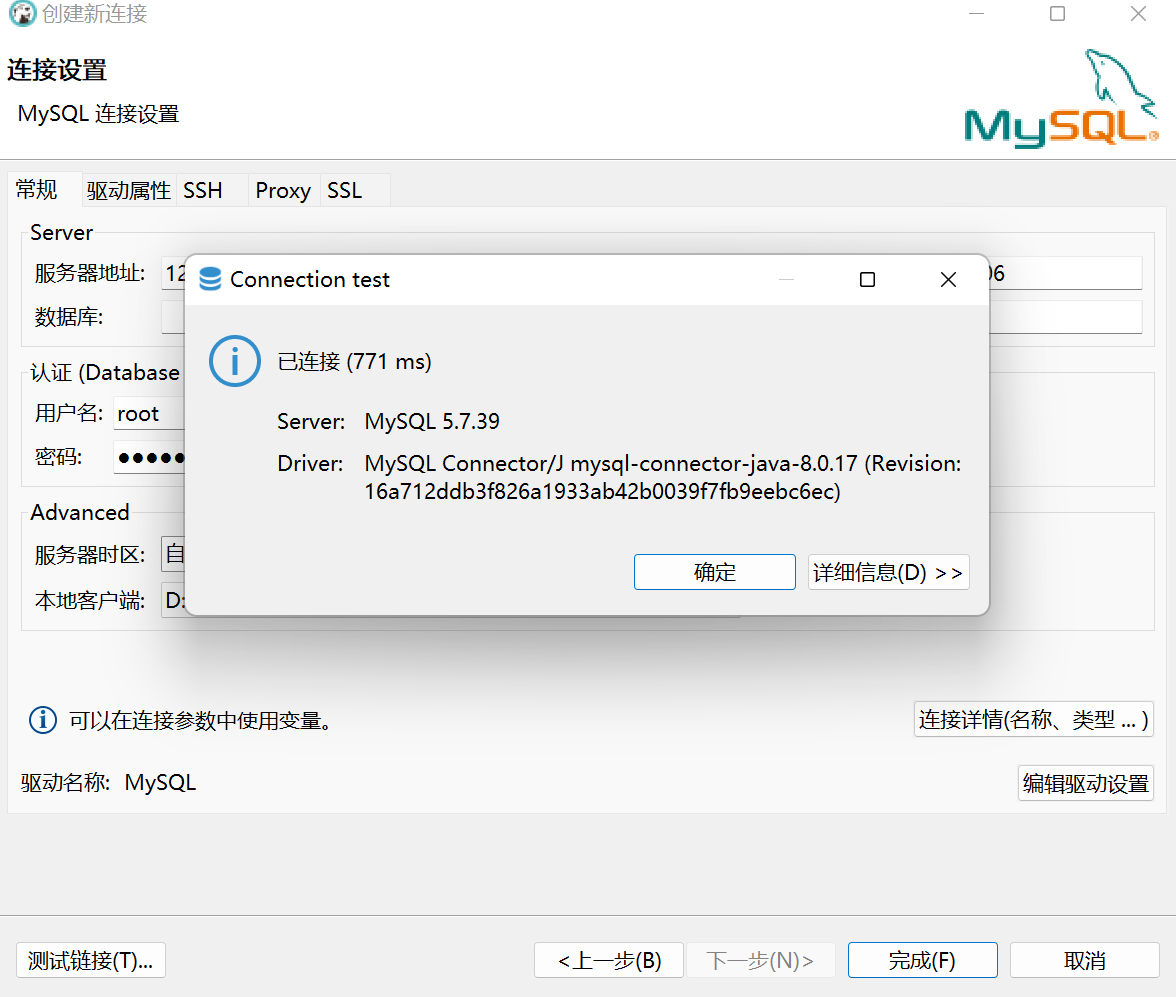Click the 创建新连接 window title icon

coord(22,14)
